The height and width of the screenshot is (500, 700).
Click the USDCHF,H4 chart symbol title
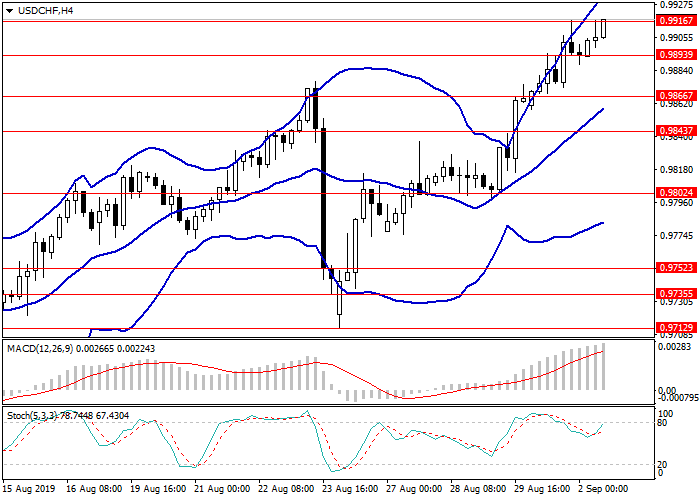[40, 10]
